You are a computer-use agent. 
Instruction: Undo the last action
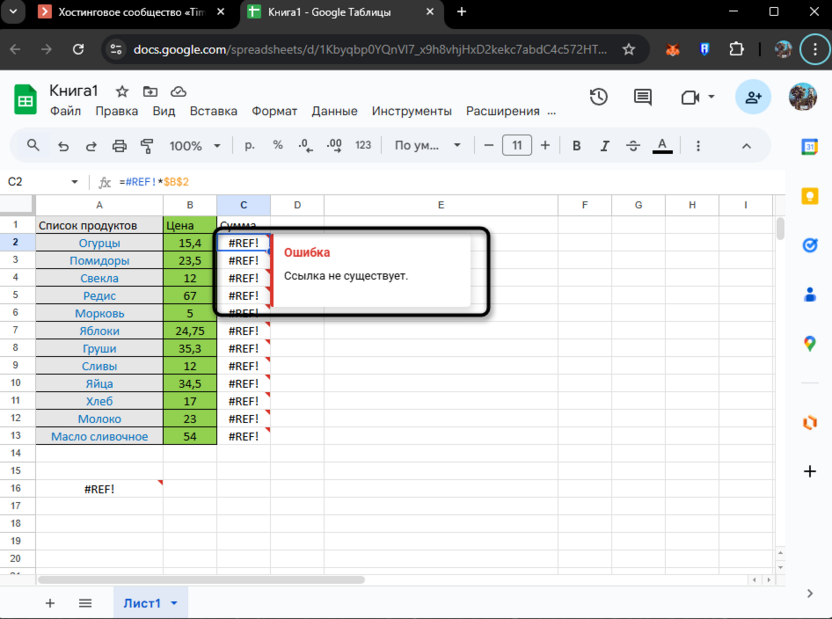tap(63, 146)
